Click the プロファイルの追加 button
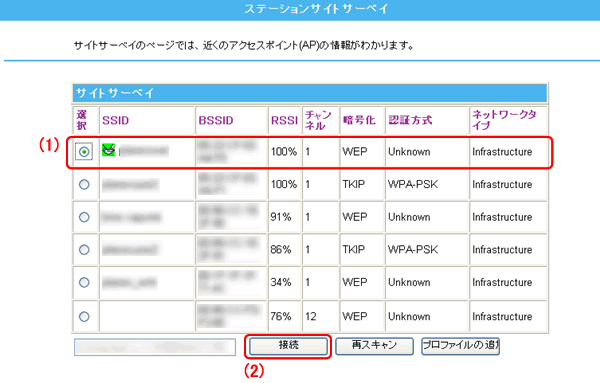Screen dimensions: 600x383 (x=460, y=346)
